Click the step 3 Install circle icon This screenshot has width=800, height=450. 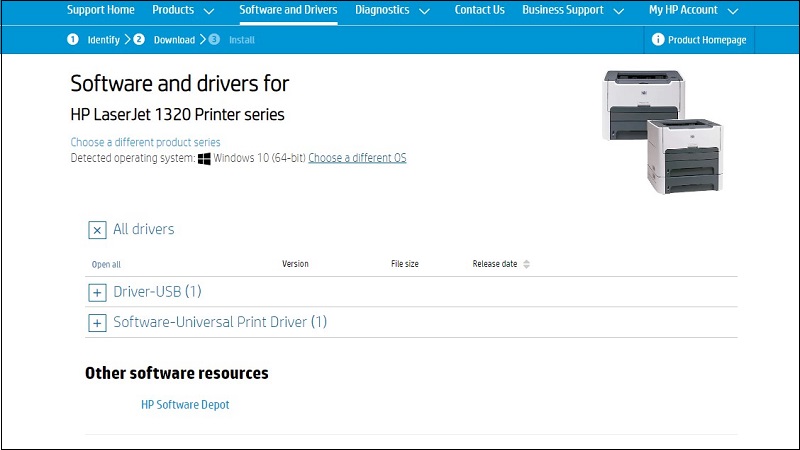coord(214,40)
